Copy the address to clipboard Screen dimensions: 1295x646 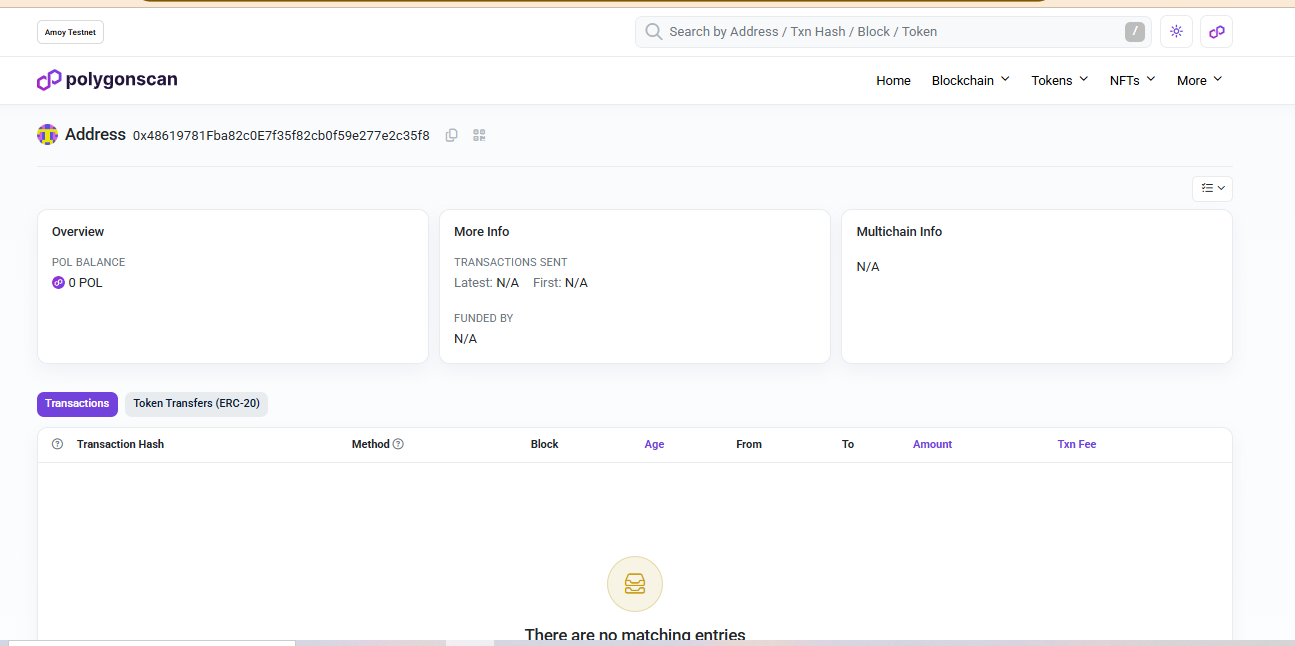click(452, 135)
